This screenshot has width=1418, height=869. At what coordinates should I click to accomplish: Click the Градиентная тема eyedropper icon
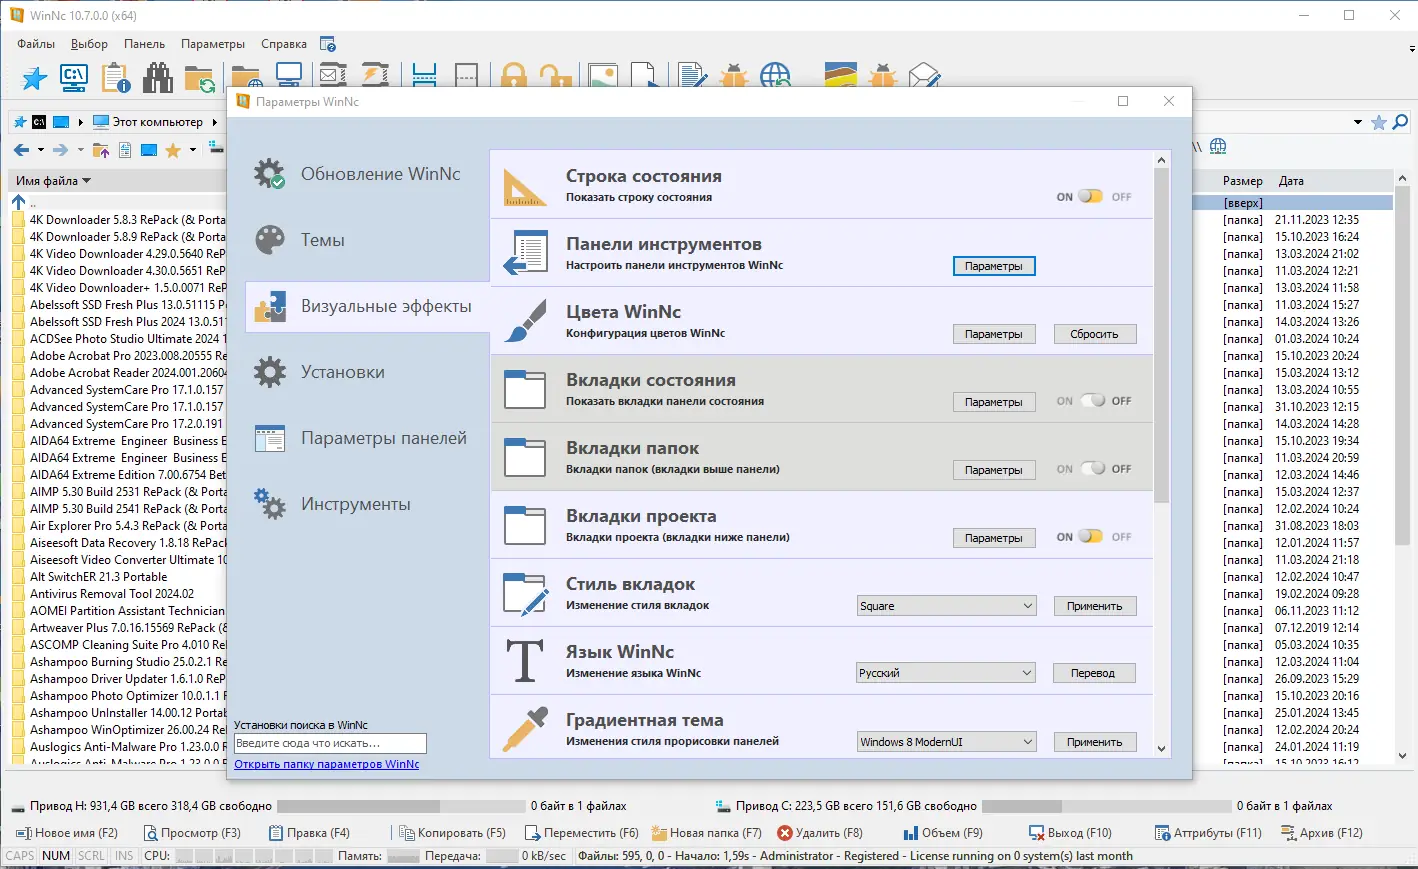point(525,729)
